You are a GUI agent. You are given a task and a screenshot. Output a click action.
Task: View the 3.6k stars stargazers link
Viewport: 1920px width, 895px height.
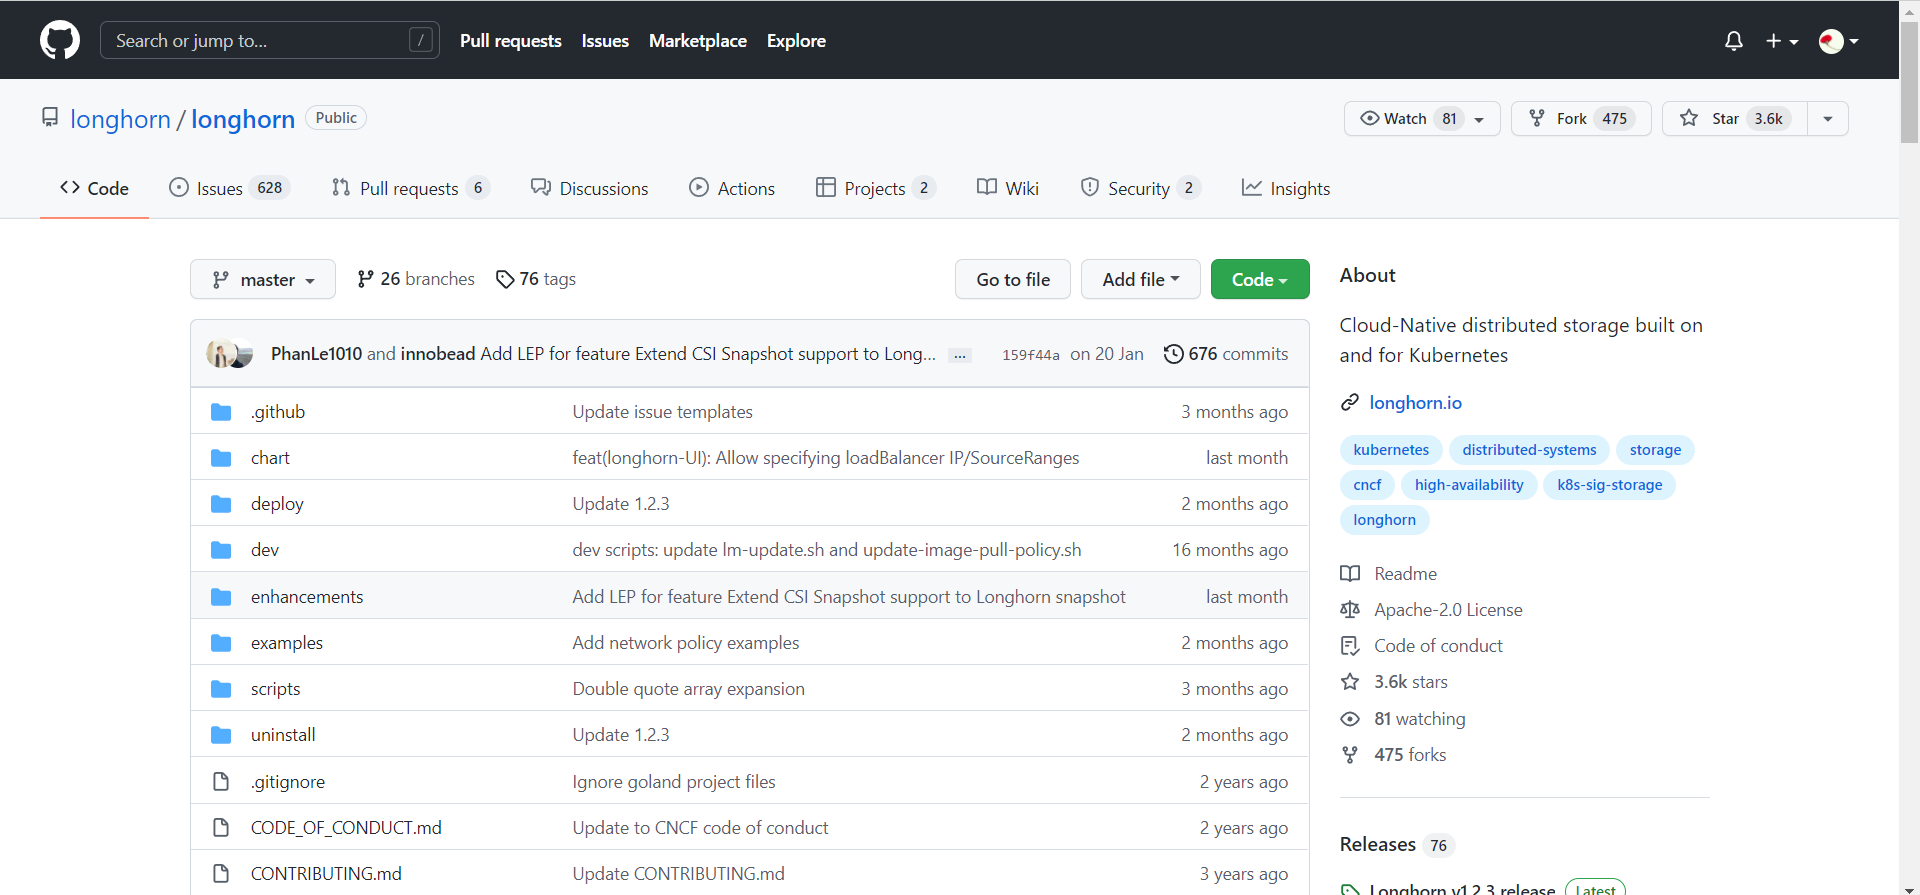(1394, 682)
